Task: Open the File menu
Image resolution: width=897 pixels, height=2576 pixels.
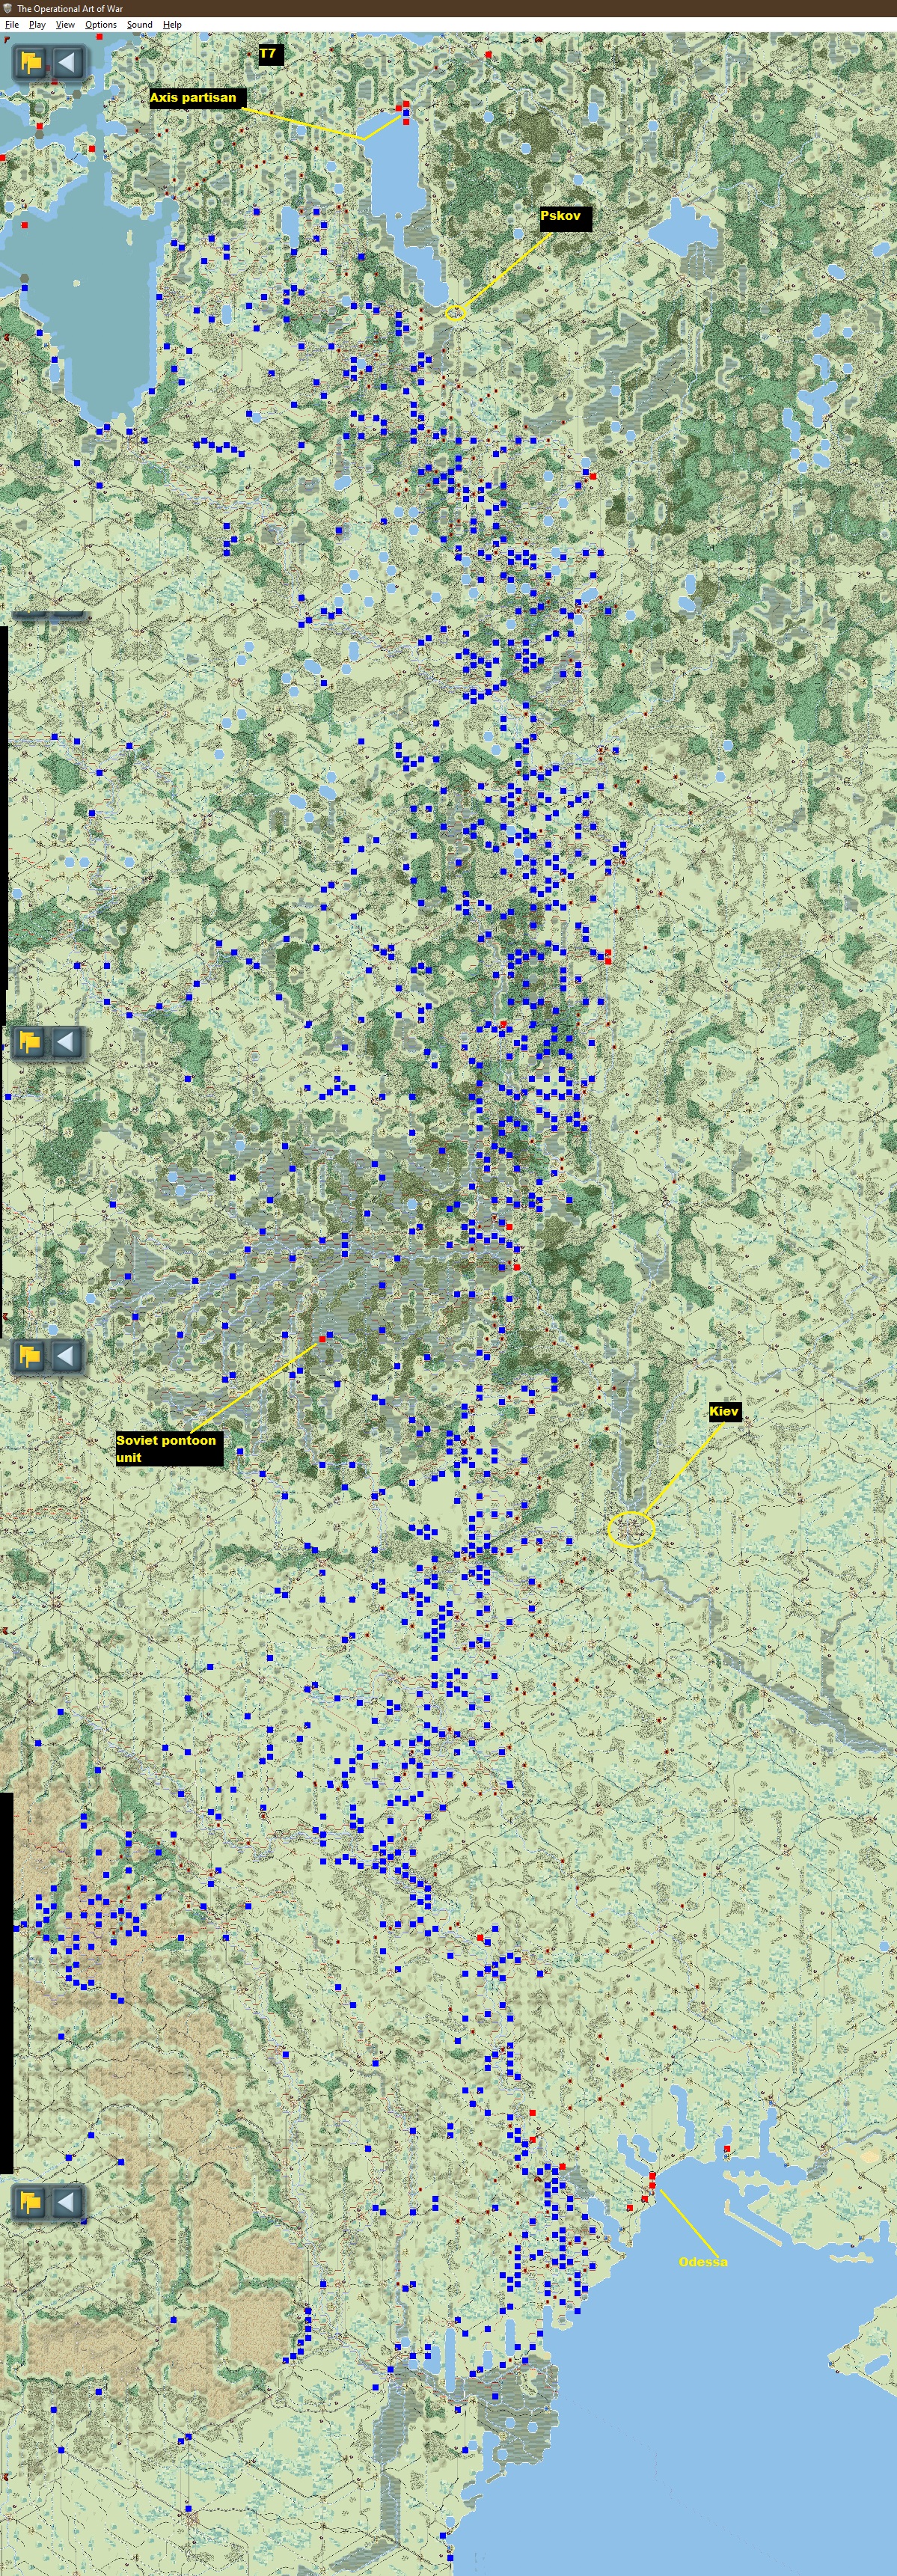Action: click(x=12, y=24)
